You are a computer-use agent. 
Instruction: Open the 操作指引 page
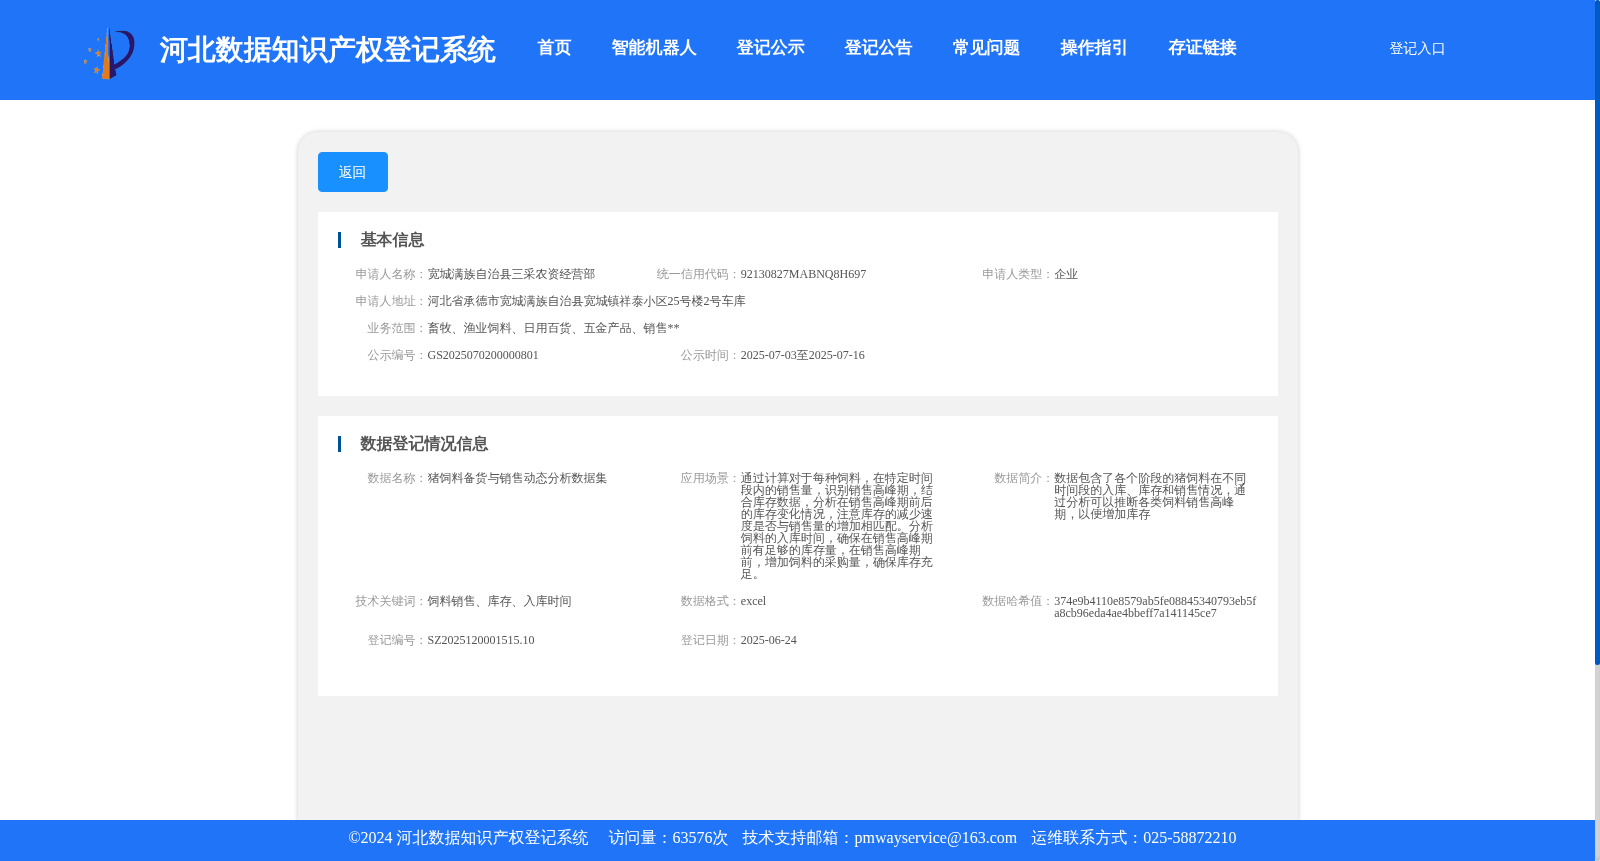point(1094,48)
